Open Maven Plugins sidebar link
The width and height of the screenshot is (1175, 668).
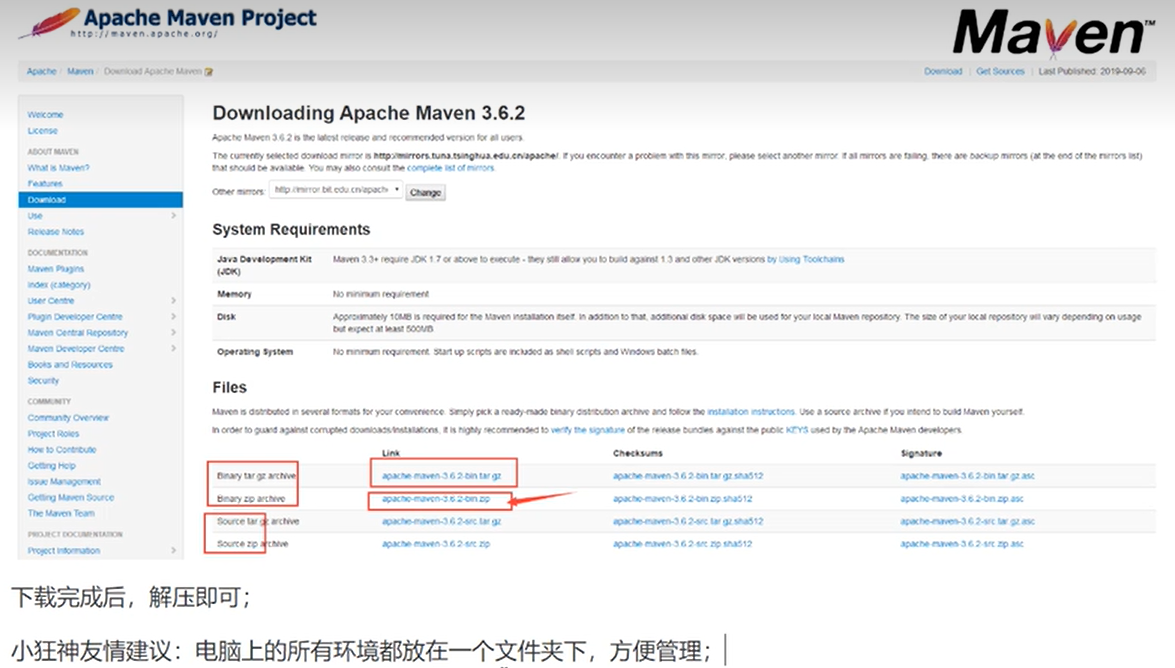point(55,268)
